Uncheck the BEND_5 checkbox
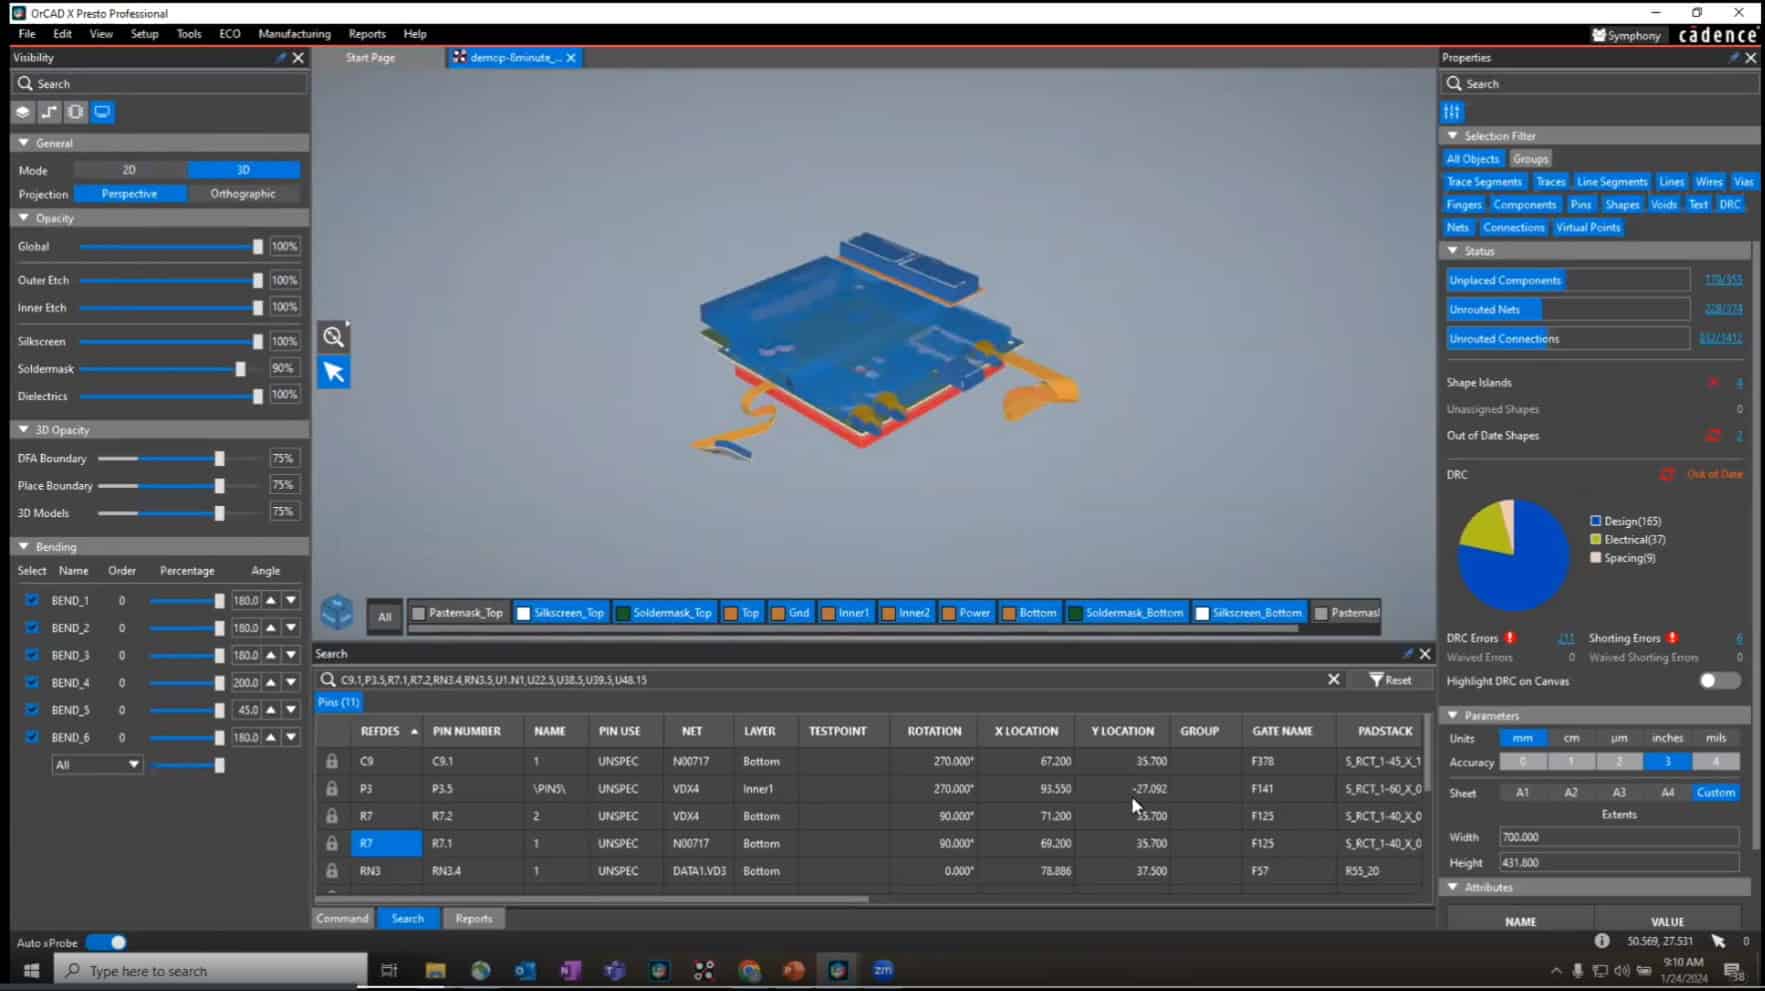The width and height of the screenshot is (1765, 991). [x=32, y=710]
